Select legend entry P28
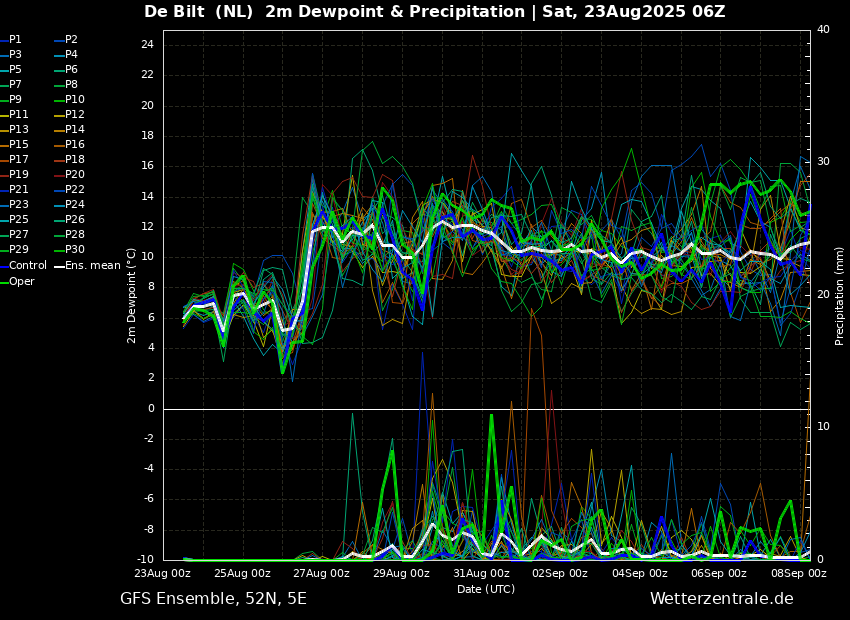Viewport: 850px width, 620px height. tap(69, 234)
